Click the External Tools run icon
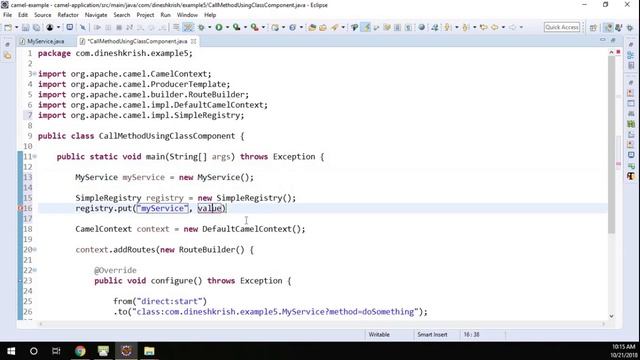This screenshot has height=360, width=640. [255, 27]
